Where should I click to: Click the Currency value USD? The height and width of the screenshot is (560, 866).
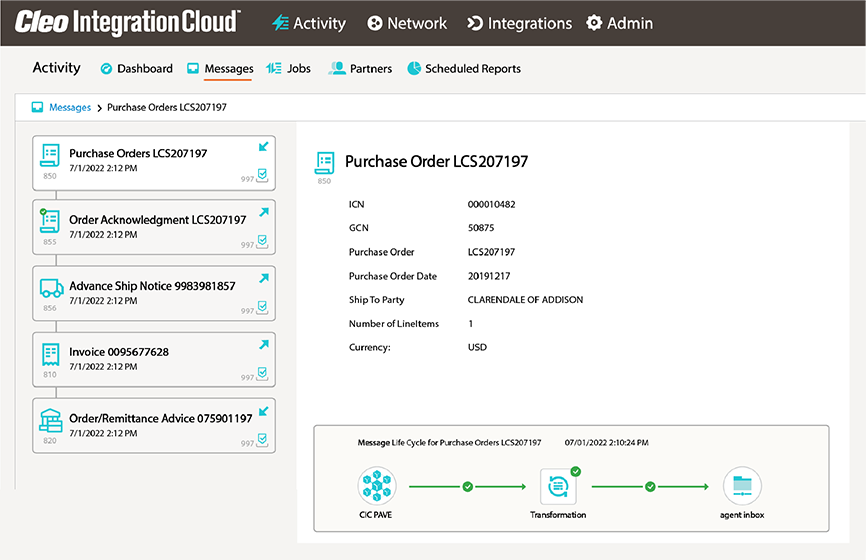point(477,347)
